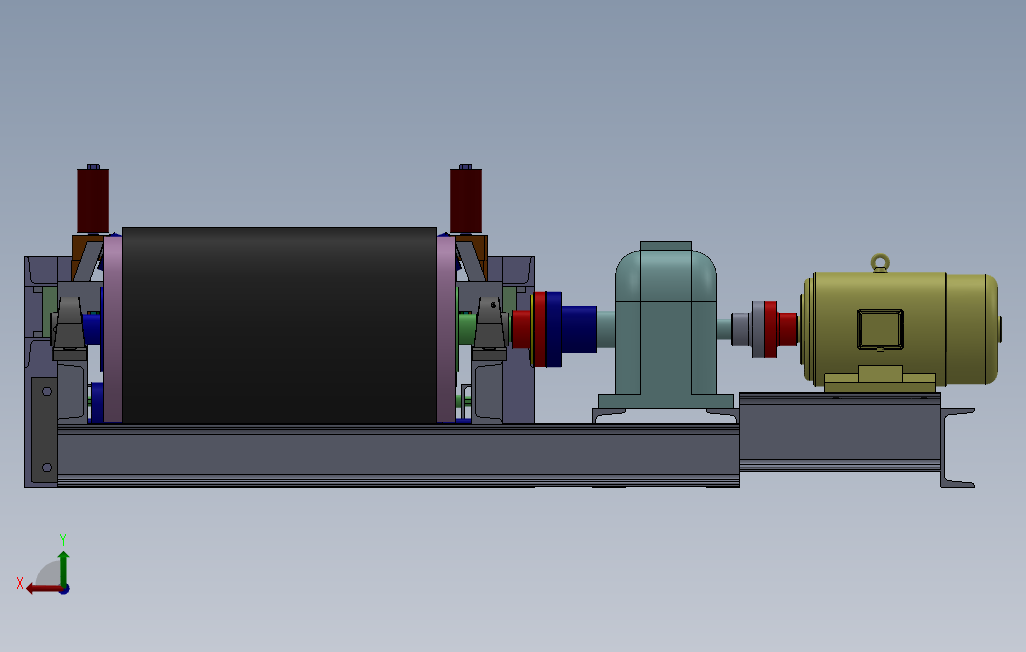Click the blue origin sphere of the triad
Viewport: 1026px width, 652px height.
click(x=64, y=589)
